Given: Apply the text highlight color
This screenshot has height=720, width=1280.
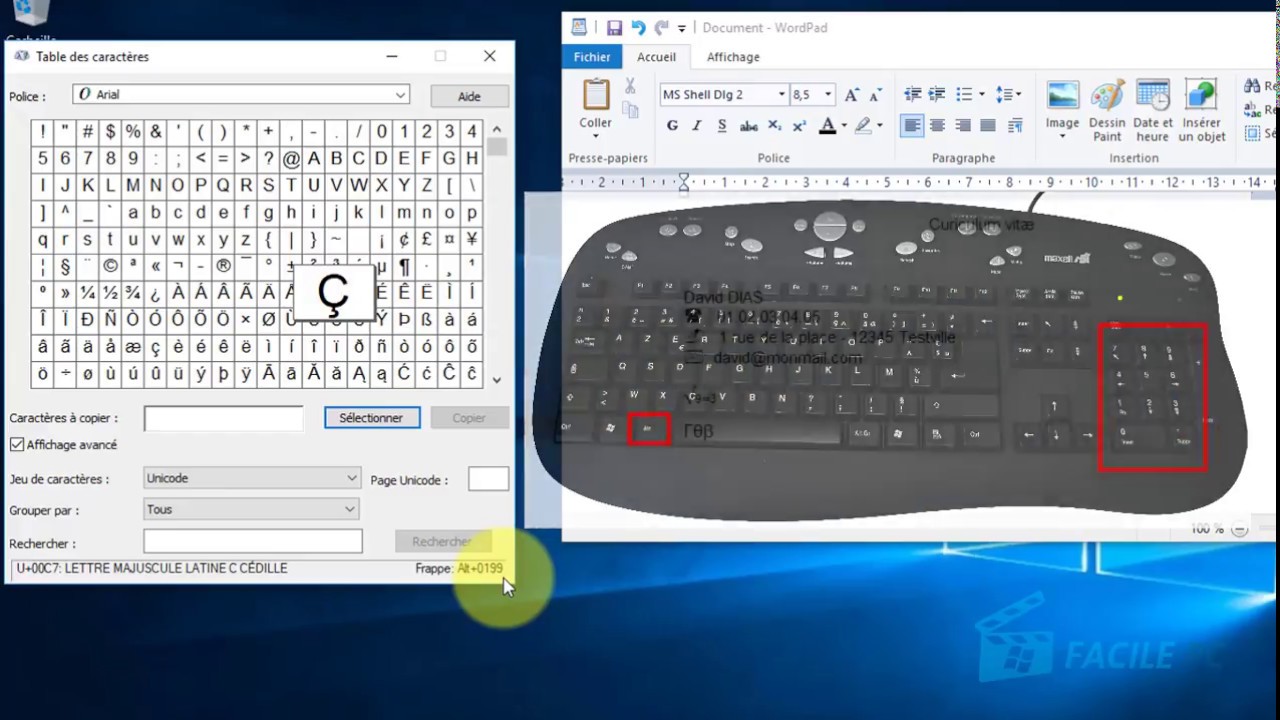Looking at the screenshot, I should (863, 126).
